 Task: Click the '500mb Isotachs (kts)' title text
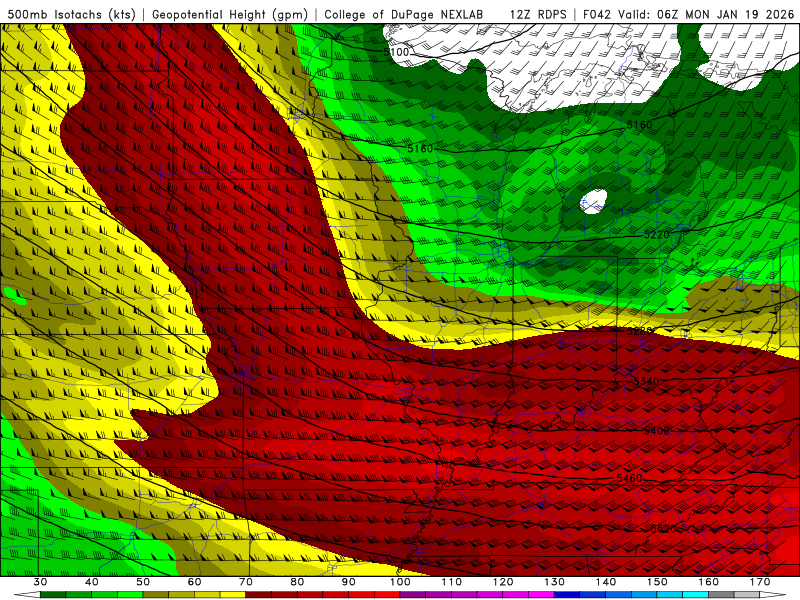click(72, 15)
